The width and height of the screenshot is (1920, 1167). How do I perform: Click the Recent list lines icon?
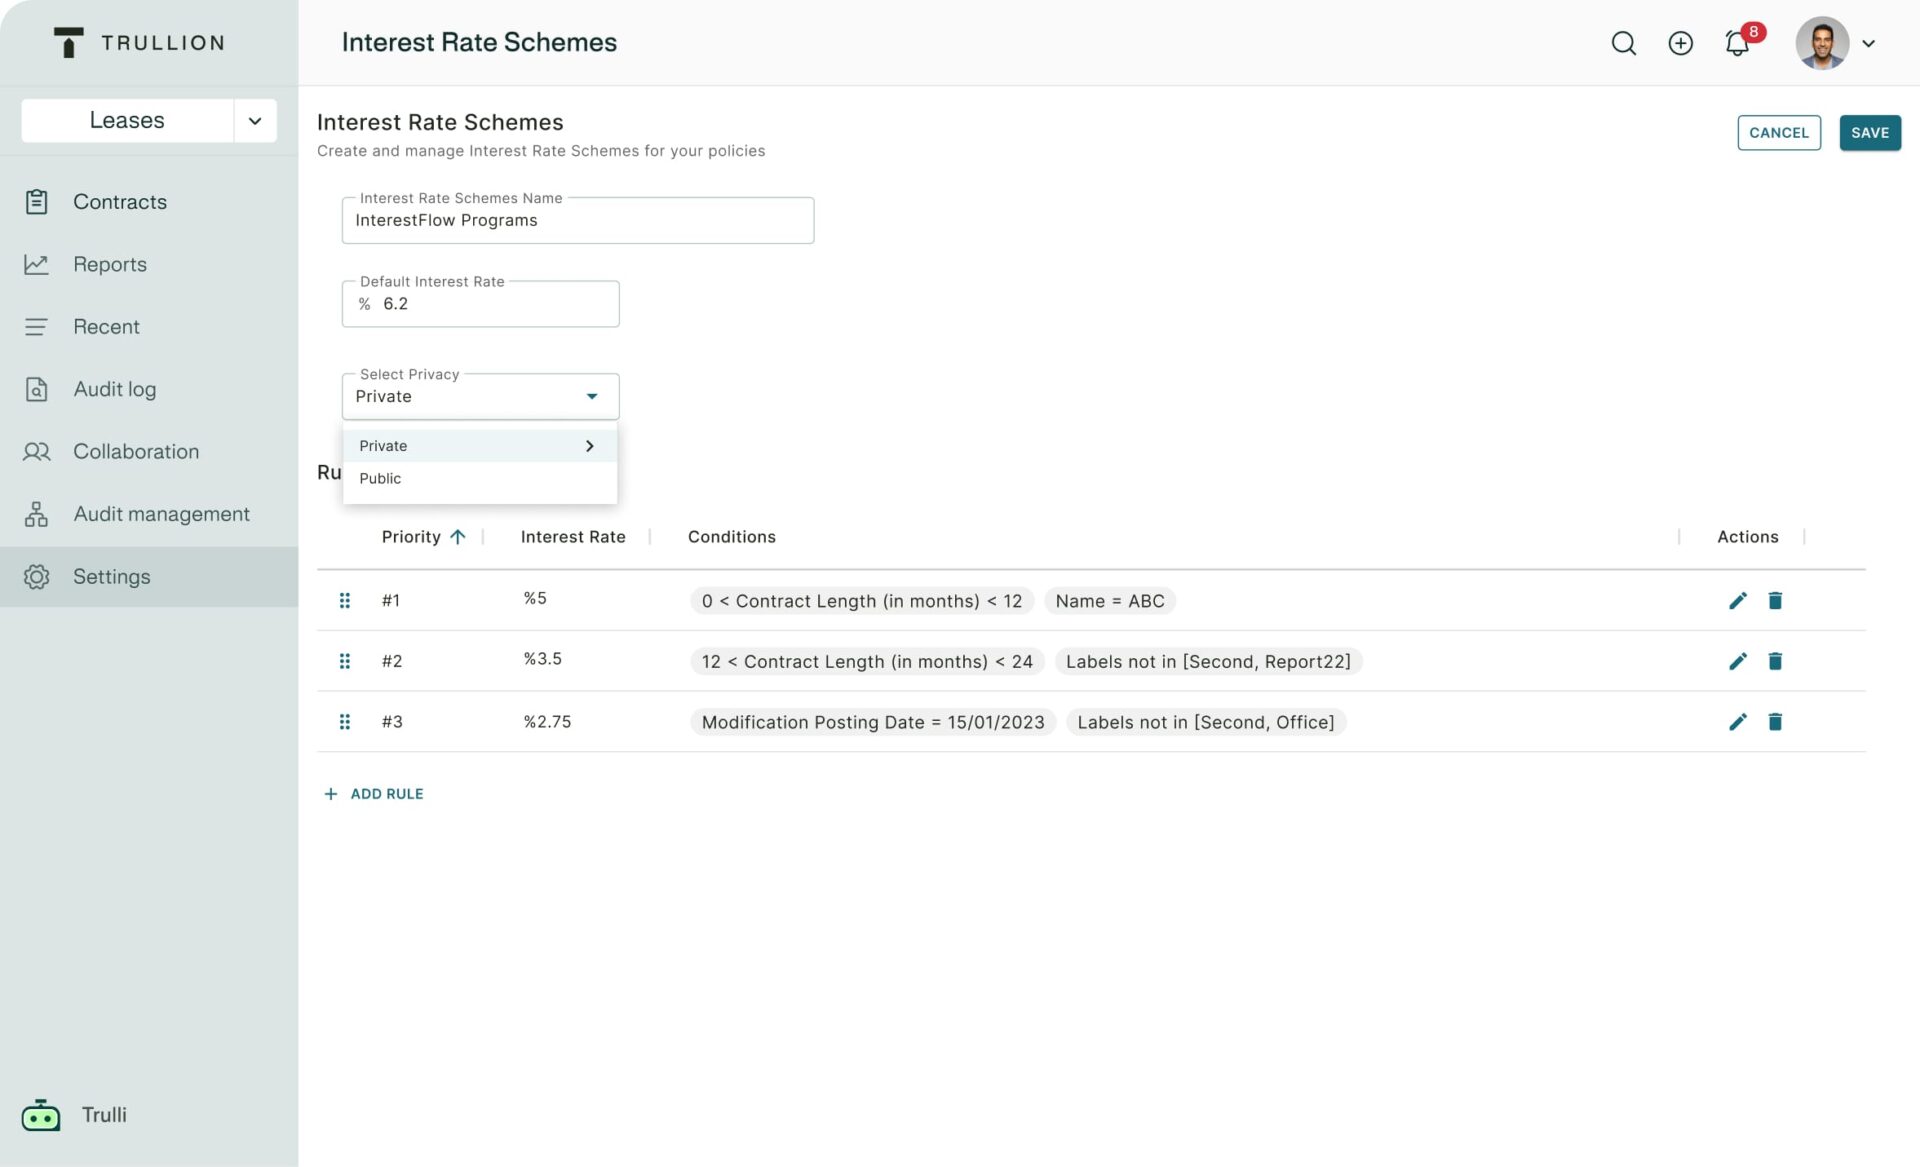(x=36, y=327)
